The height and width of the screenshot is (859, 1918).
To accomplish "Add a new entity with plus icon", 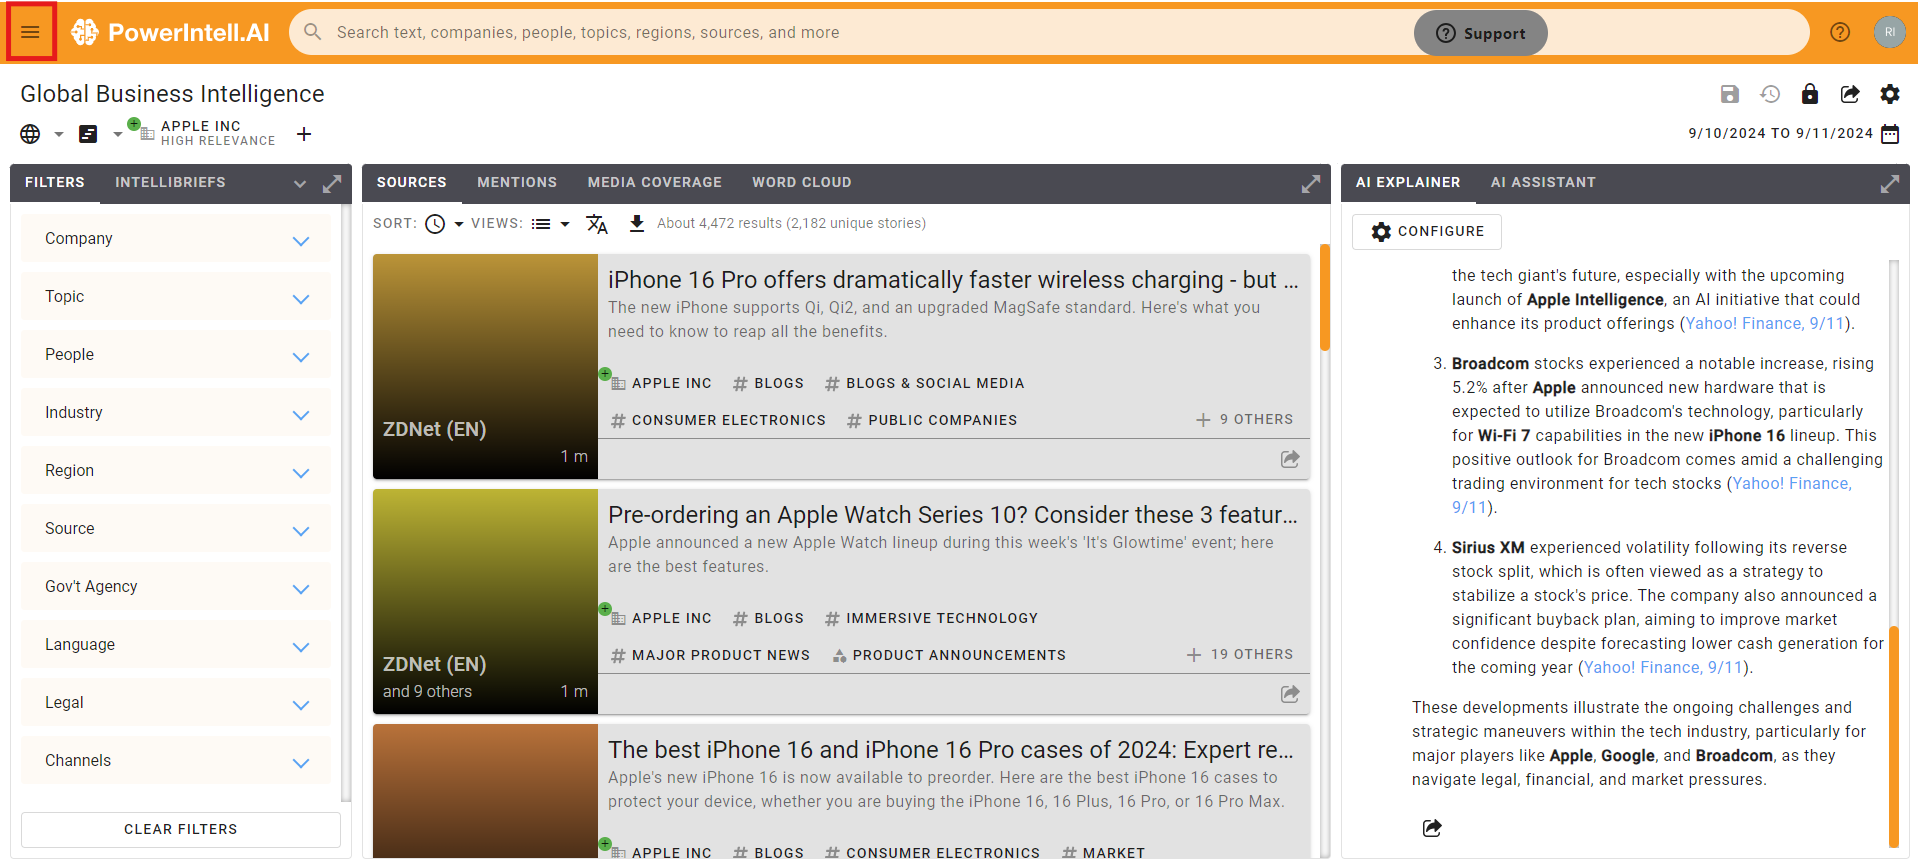I will 304,134.
